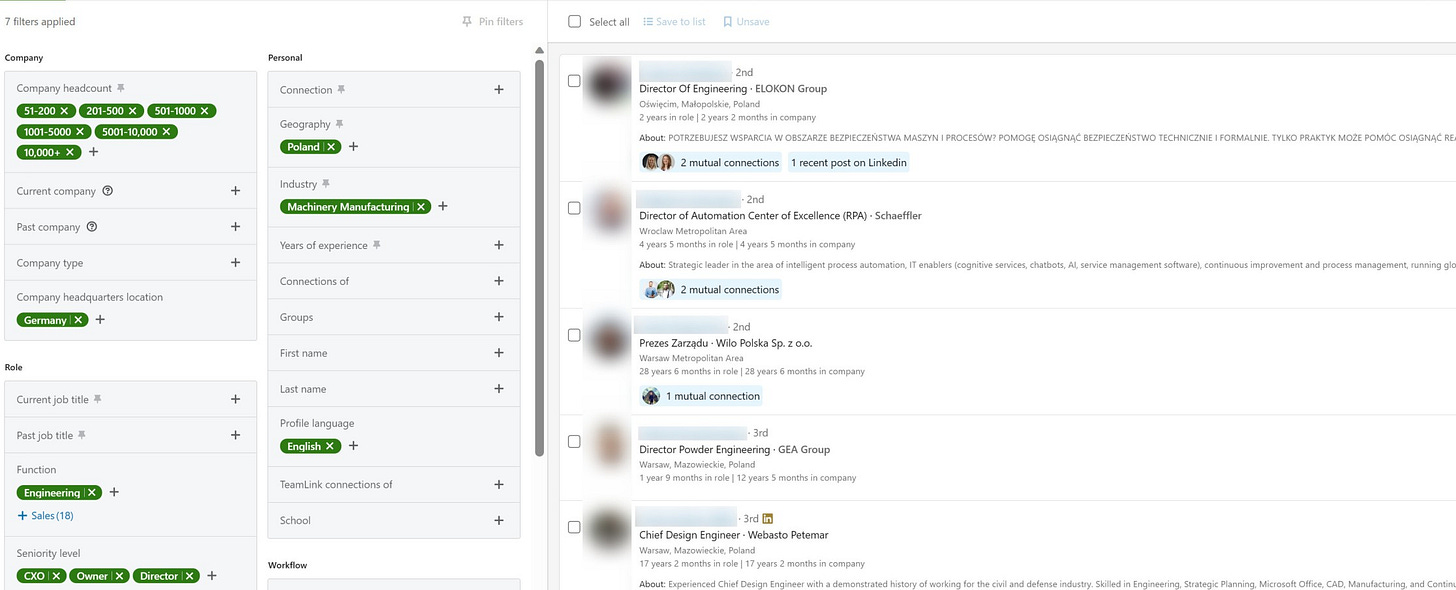Click the Current company help icon
1456x590 pixels.
pyautogui.click(x=108, y=191)
